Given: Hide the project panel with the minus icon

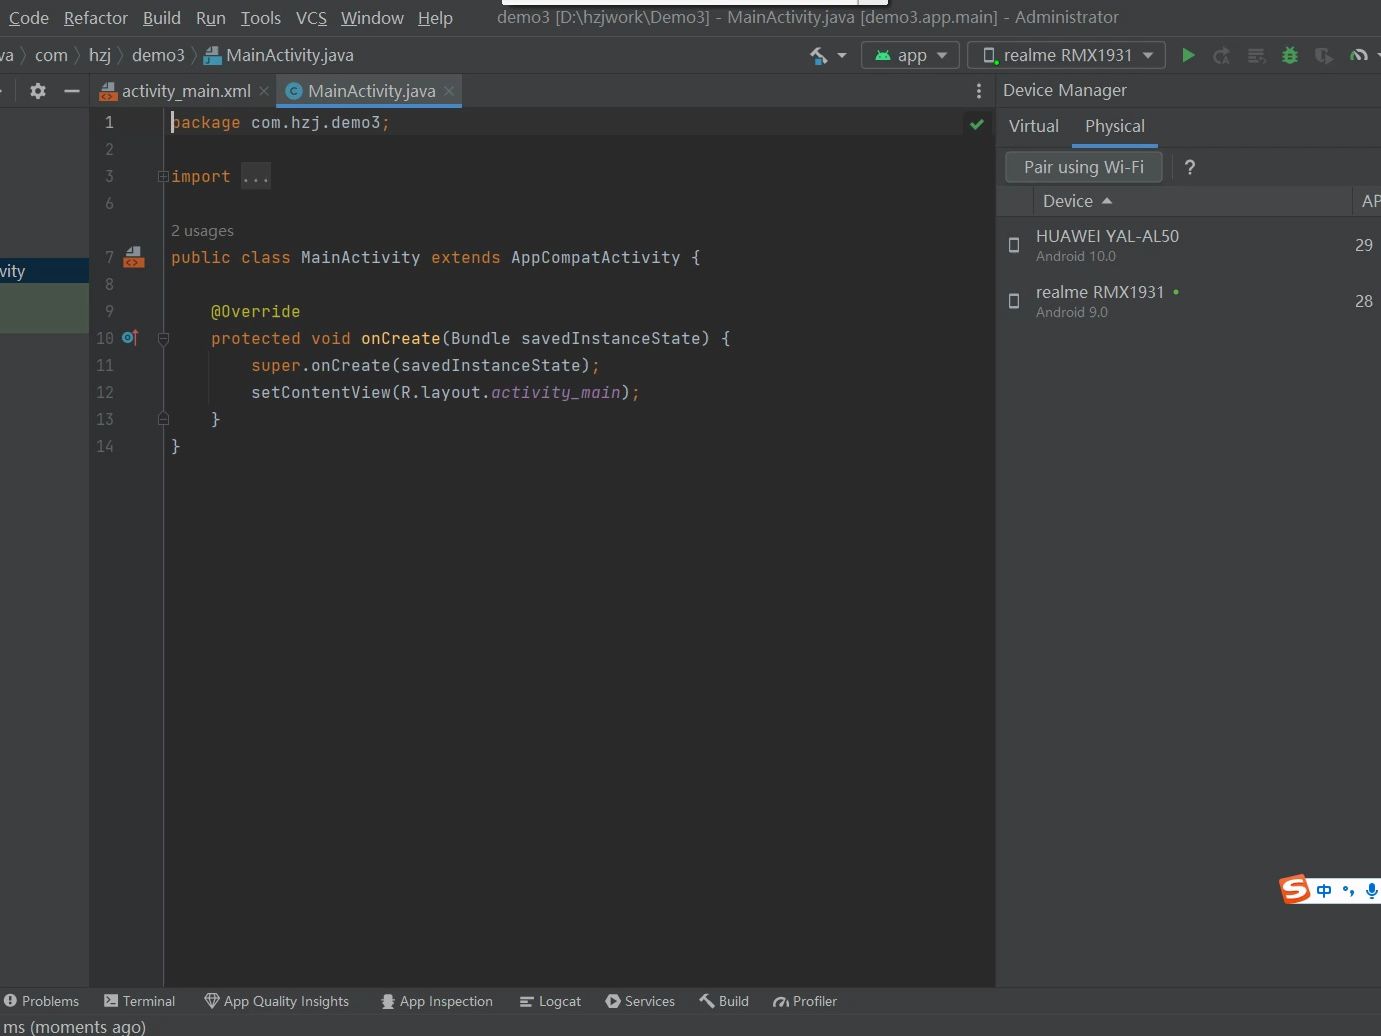Looking at the screenshot, I should (71, 91).
